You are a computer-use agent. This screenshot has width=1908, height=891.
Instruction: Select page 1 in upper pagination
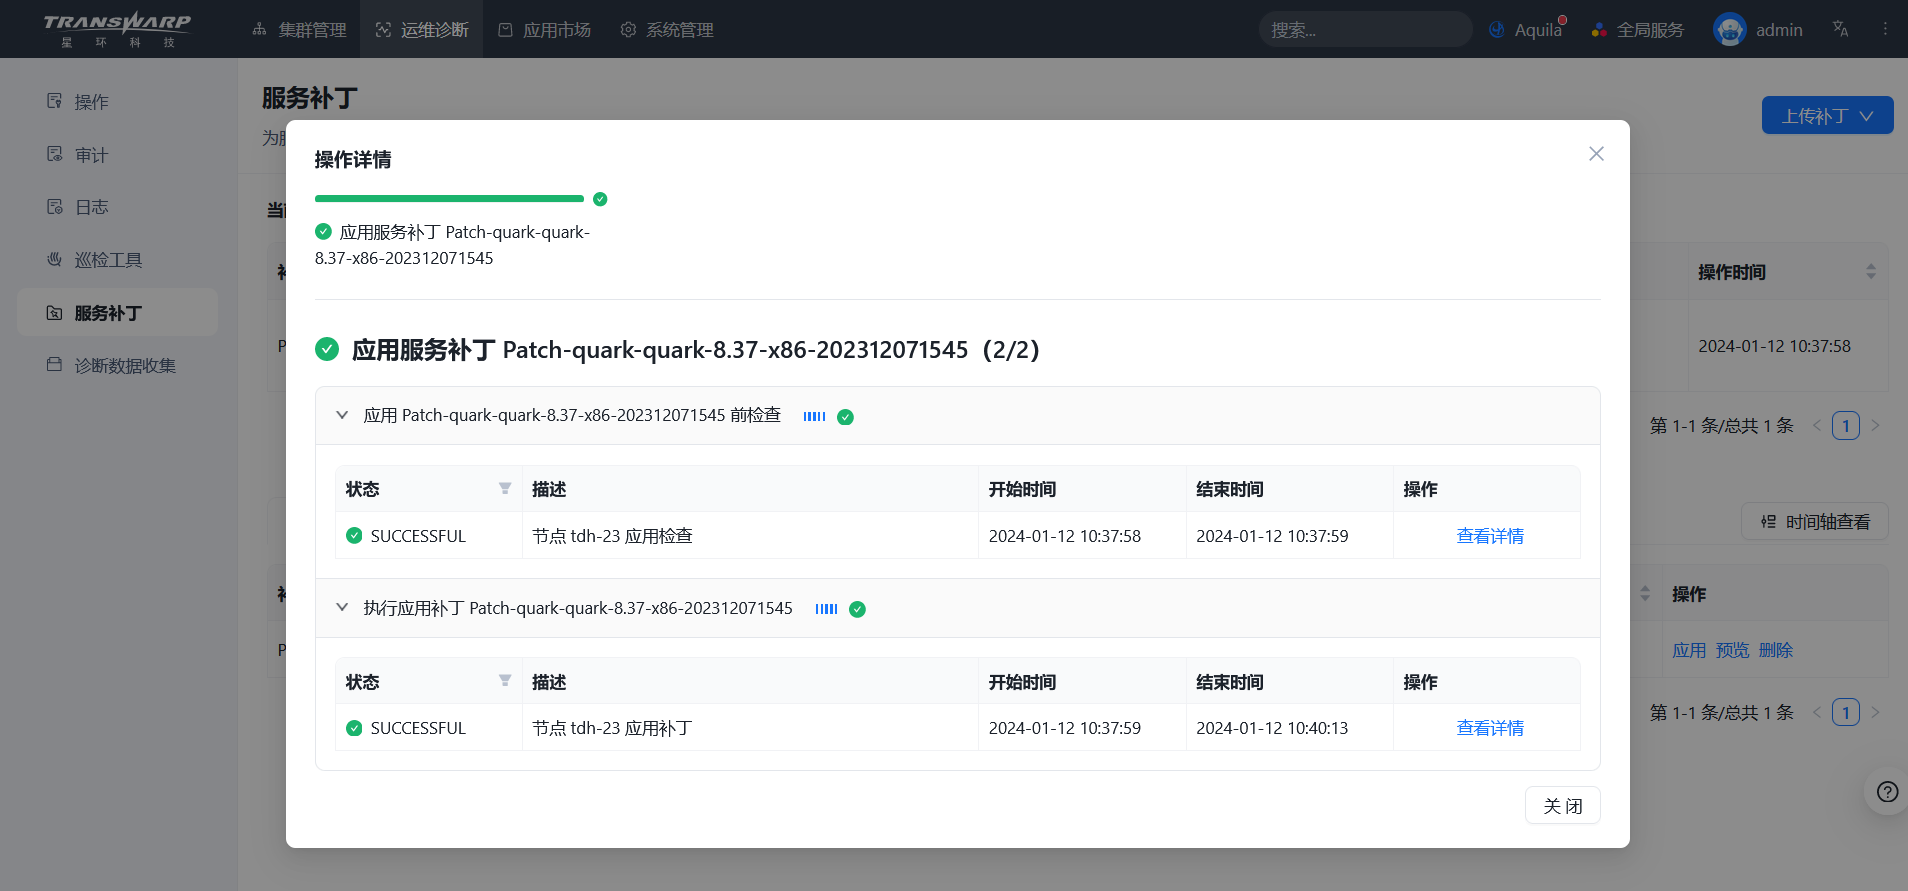tap(1846, 425)
